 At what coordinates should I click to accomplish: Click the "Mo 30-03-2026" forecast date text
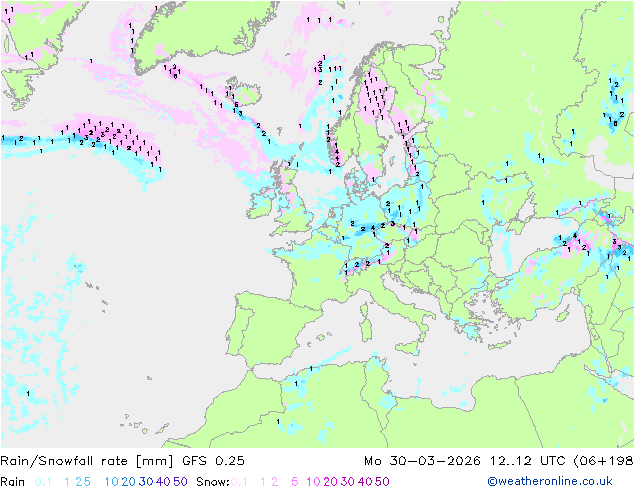pyautogui.click(x=423, y=461)
